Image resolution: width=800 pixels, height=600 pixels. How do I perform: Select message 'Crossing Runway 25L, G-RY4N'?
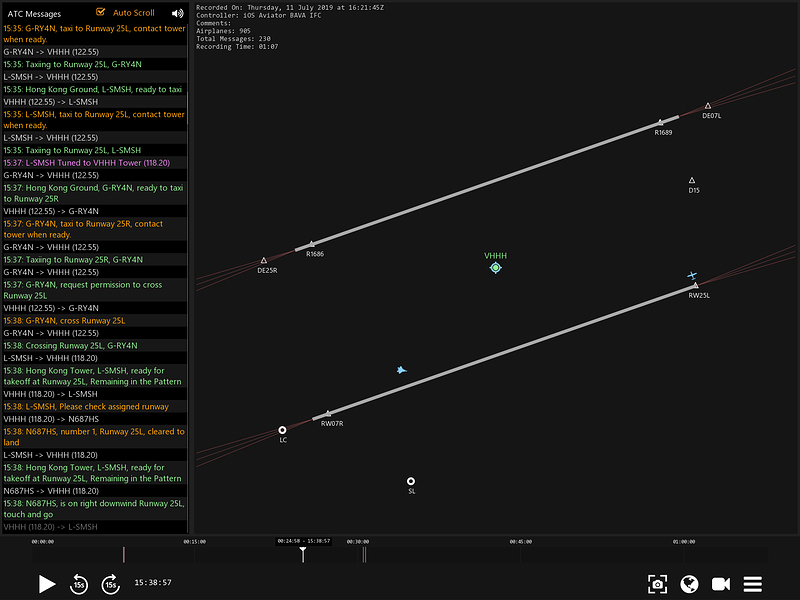94,345
